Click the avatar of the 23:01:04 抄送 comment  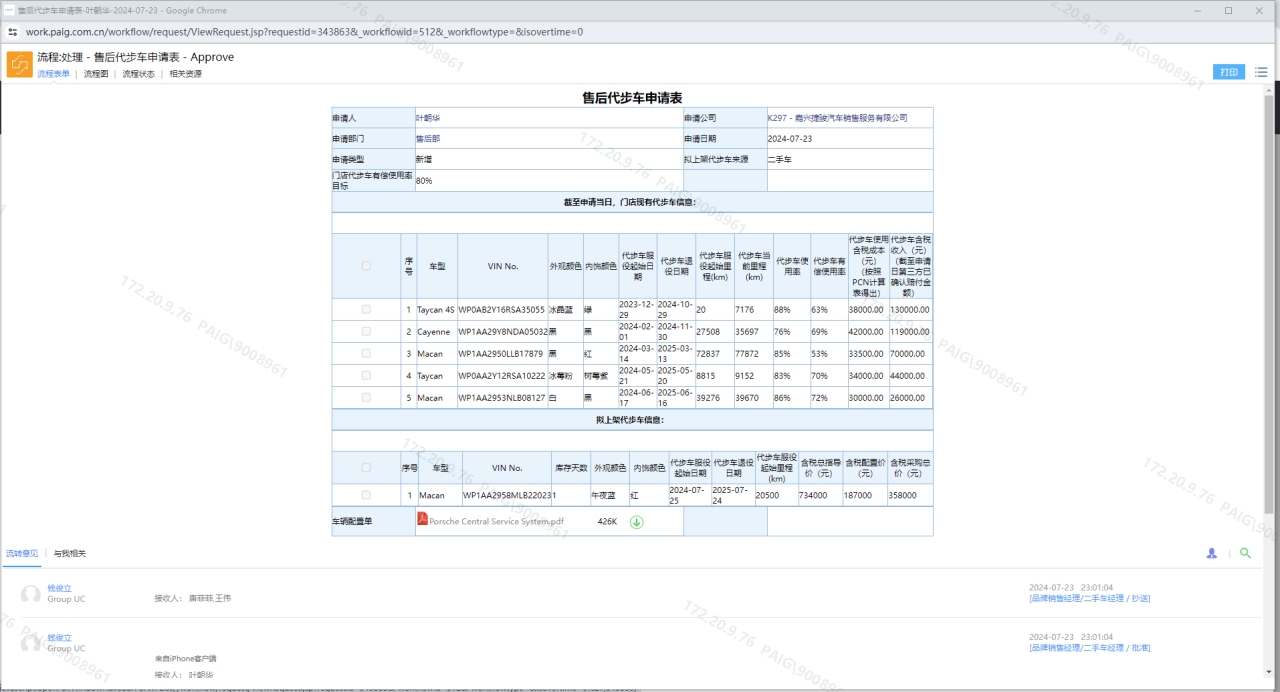tap(31, 594)
